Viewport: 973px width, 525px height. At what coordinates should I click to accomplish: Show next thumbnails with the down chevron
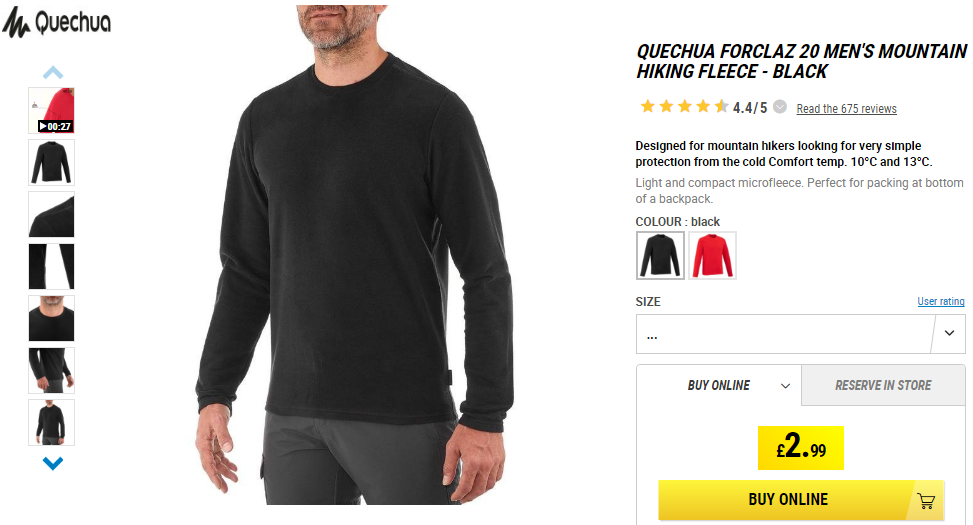pyautogui.click(x=53, y=463)
